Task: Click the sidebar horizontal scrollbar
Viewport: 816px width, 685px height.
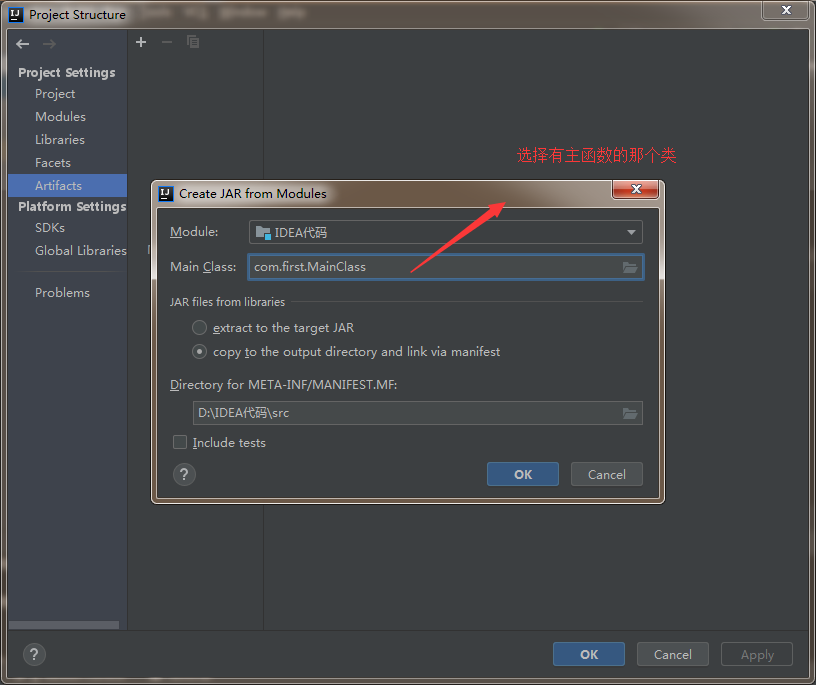Action: pos(63,625)
